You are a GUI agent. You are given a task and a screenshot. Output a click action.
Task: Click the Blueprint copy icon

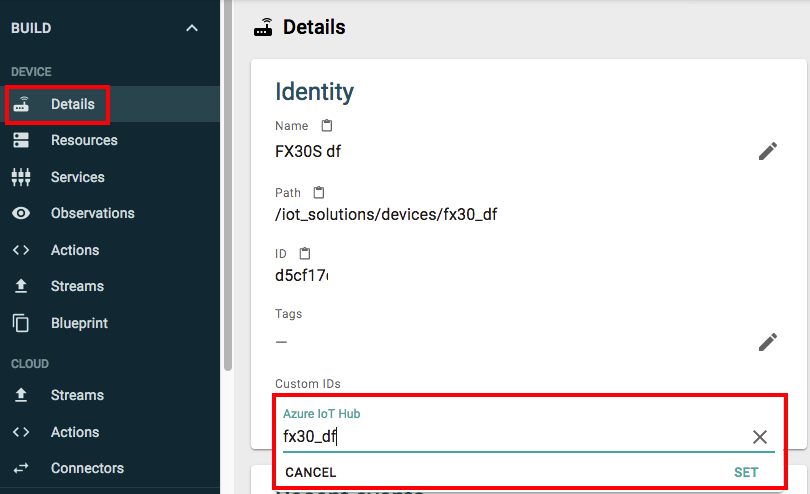coord(21,323)
